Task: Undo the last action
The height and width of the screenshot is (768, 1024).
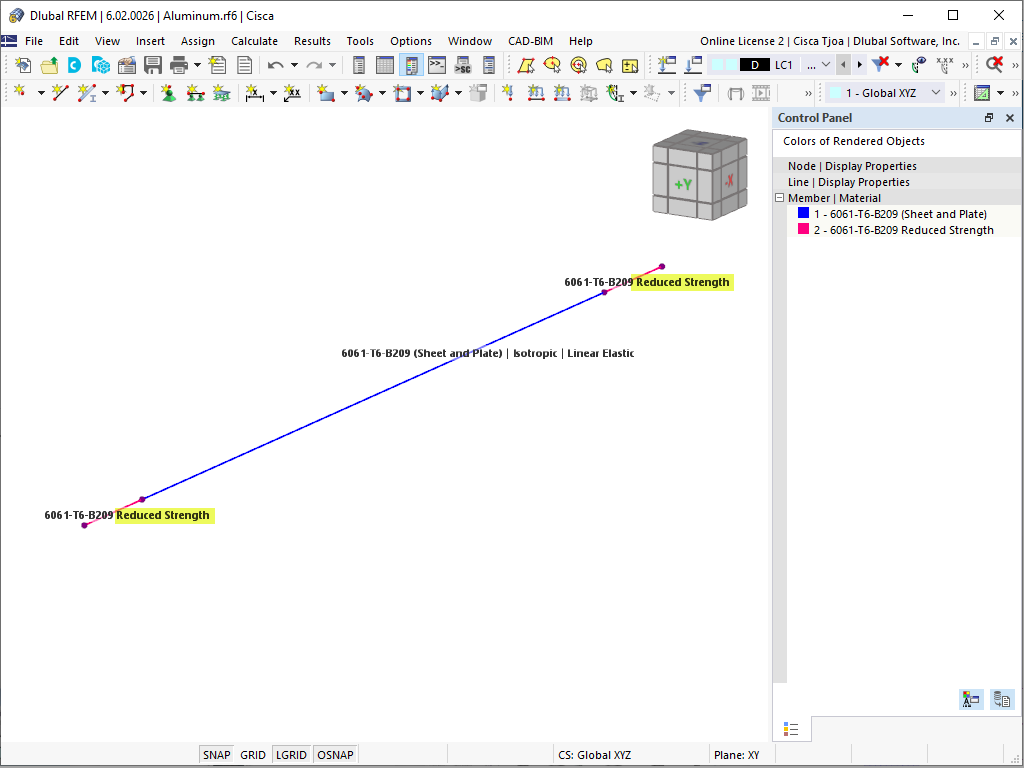Action: click(276, 65)
